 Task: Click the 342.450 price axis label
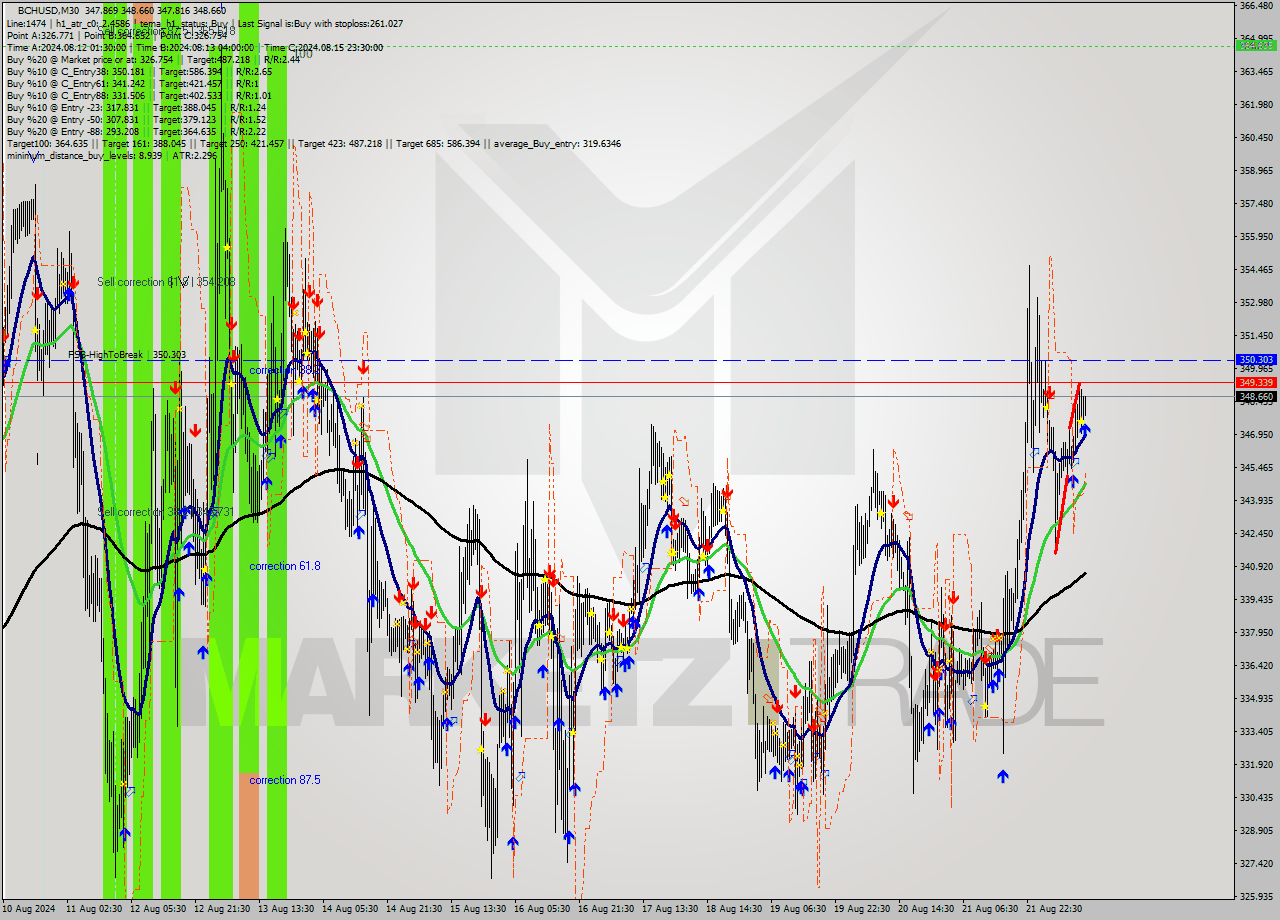click(1255, 533)
